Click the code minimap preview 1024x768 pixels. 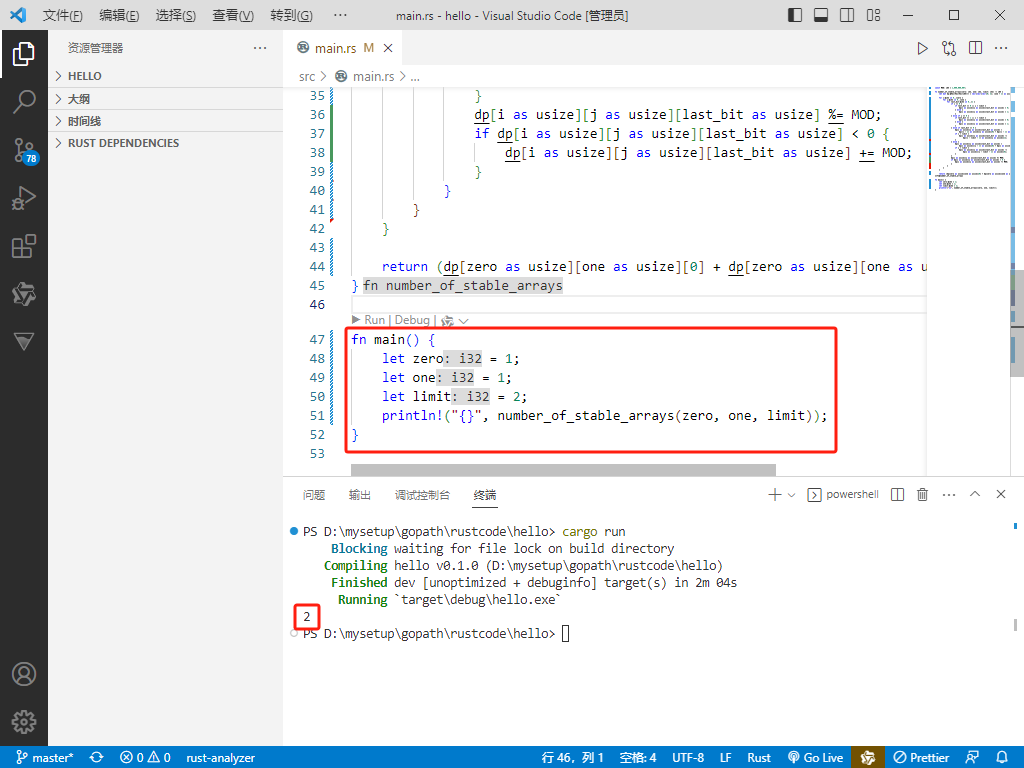coord(968,138)
